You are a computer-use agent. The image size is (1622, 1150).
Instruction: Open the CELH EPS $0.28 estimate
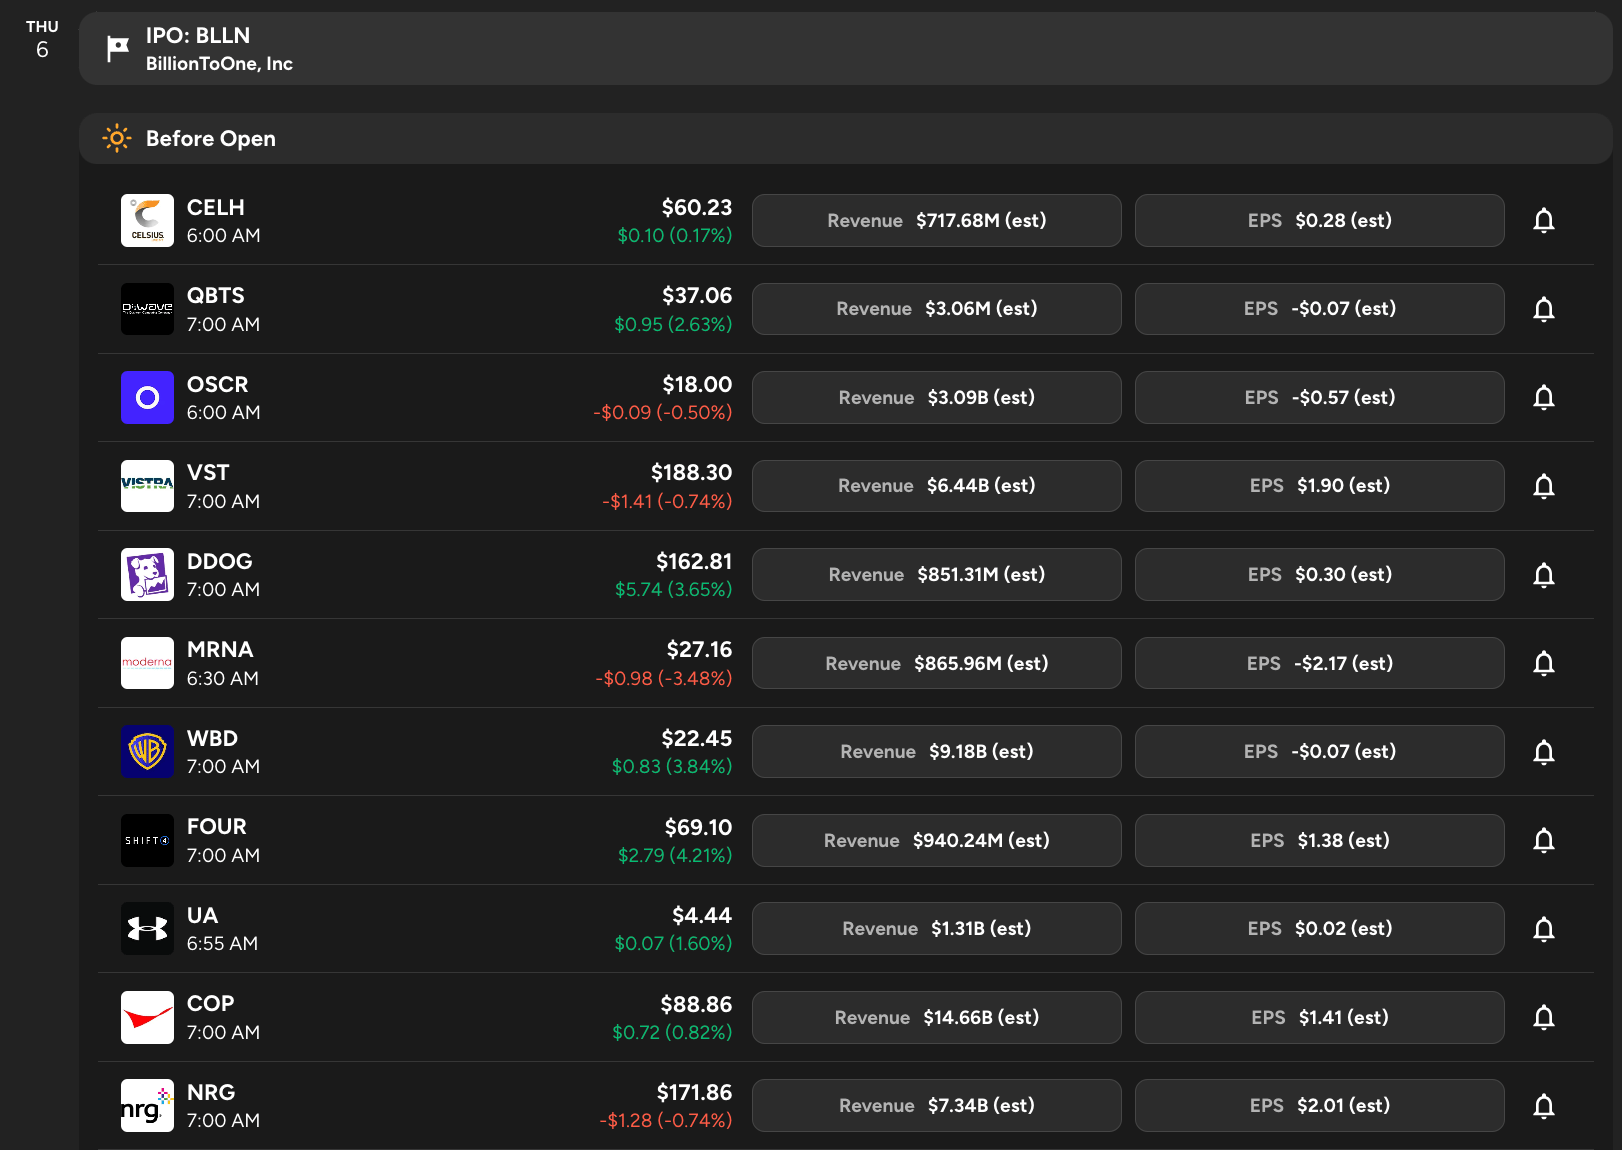[1320, 221]
